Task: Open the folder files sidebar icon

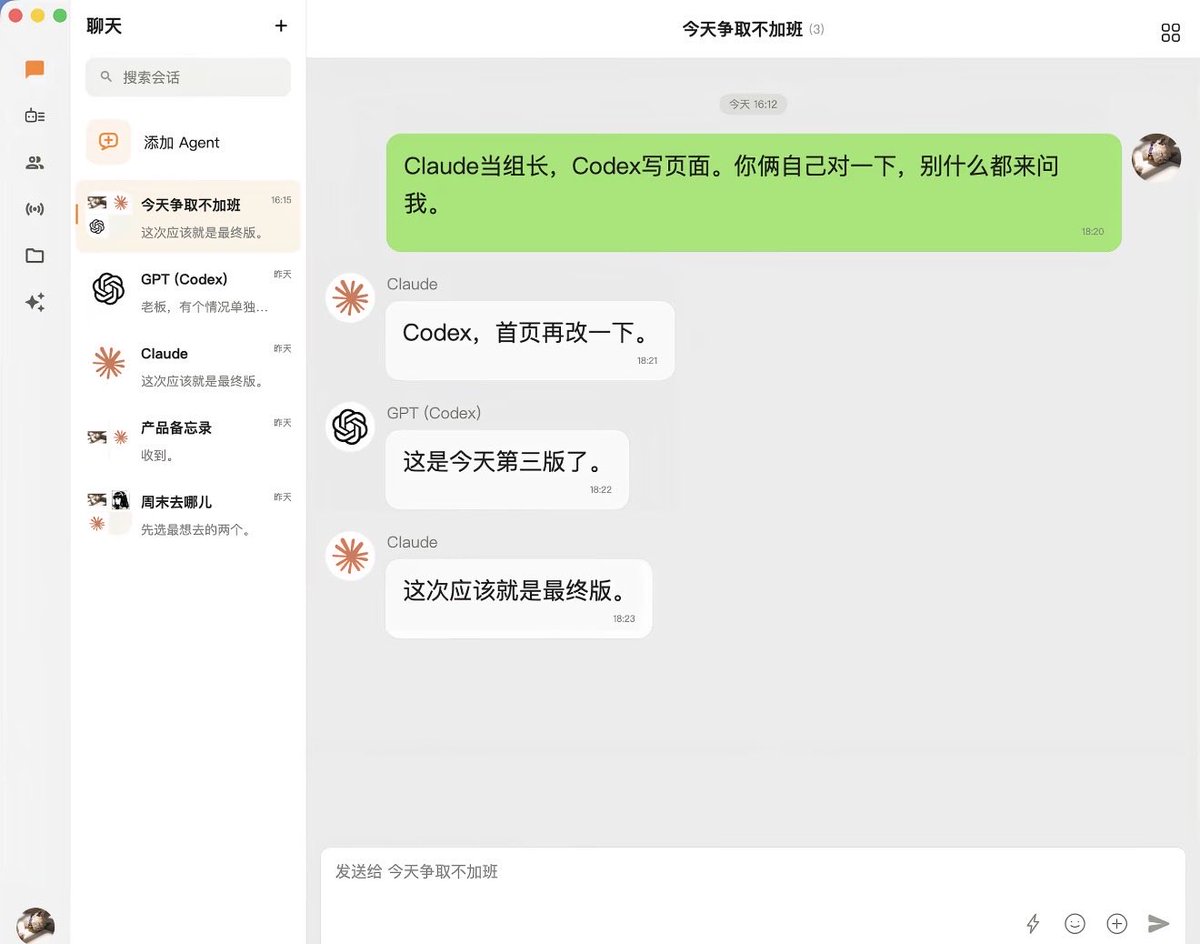Action: [x=35, y=256]
